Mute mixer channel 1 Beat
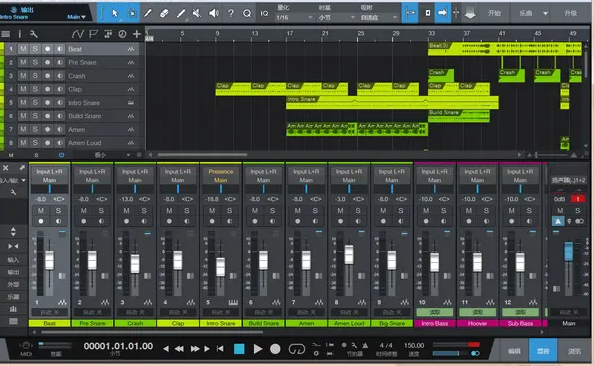This screenshot has width=594, height=366. (41, 211)
